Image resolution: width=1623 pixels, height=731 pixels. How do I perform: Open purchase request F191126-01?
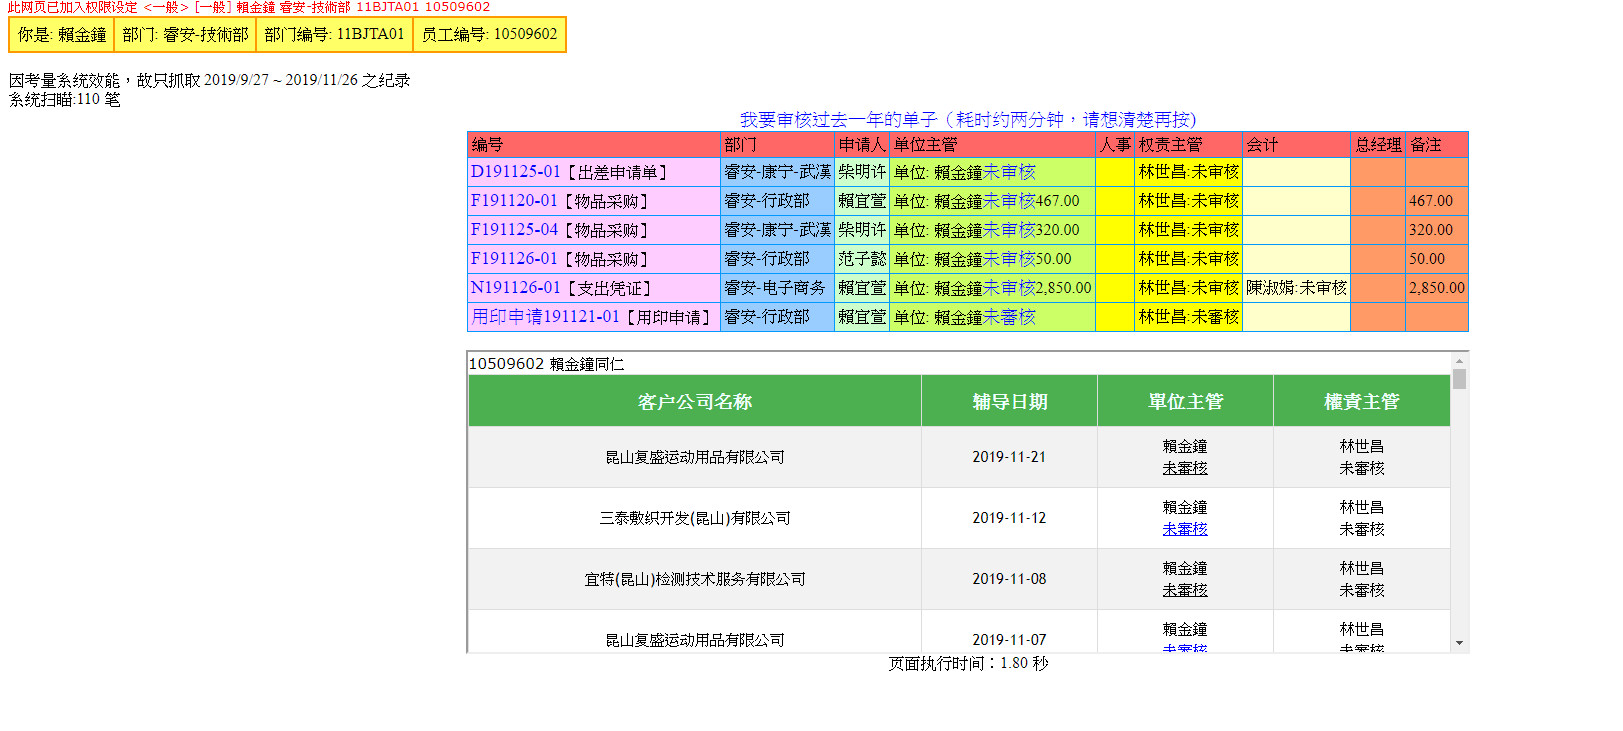pyautogui.click(x=514, y=259)
